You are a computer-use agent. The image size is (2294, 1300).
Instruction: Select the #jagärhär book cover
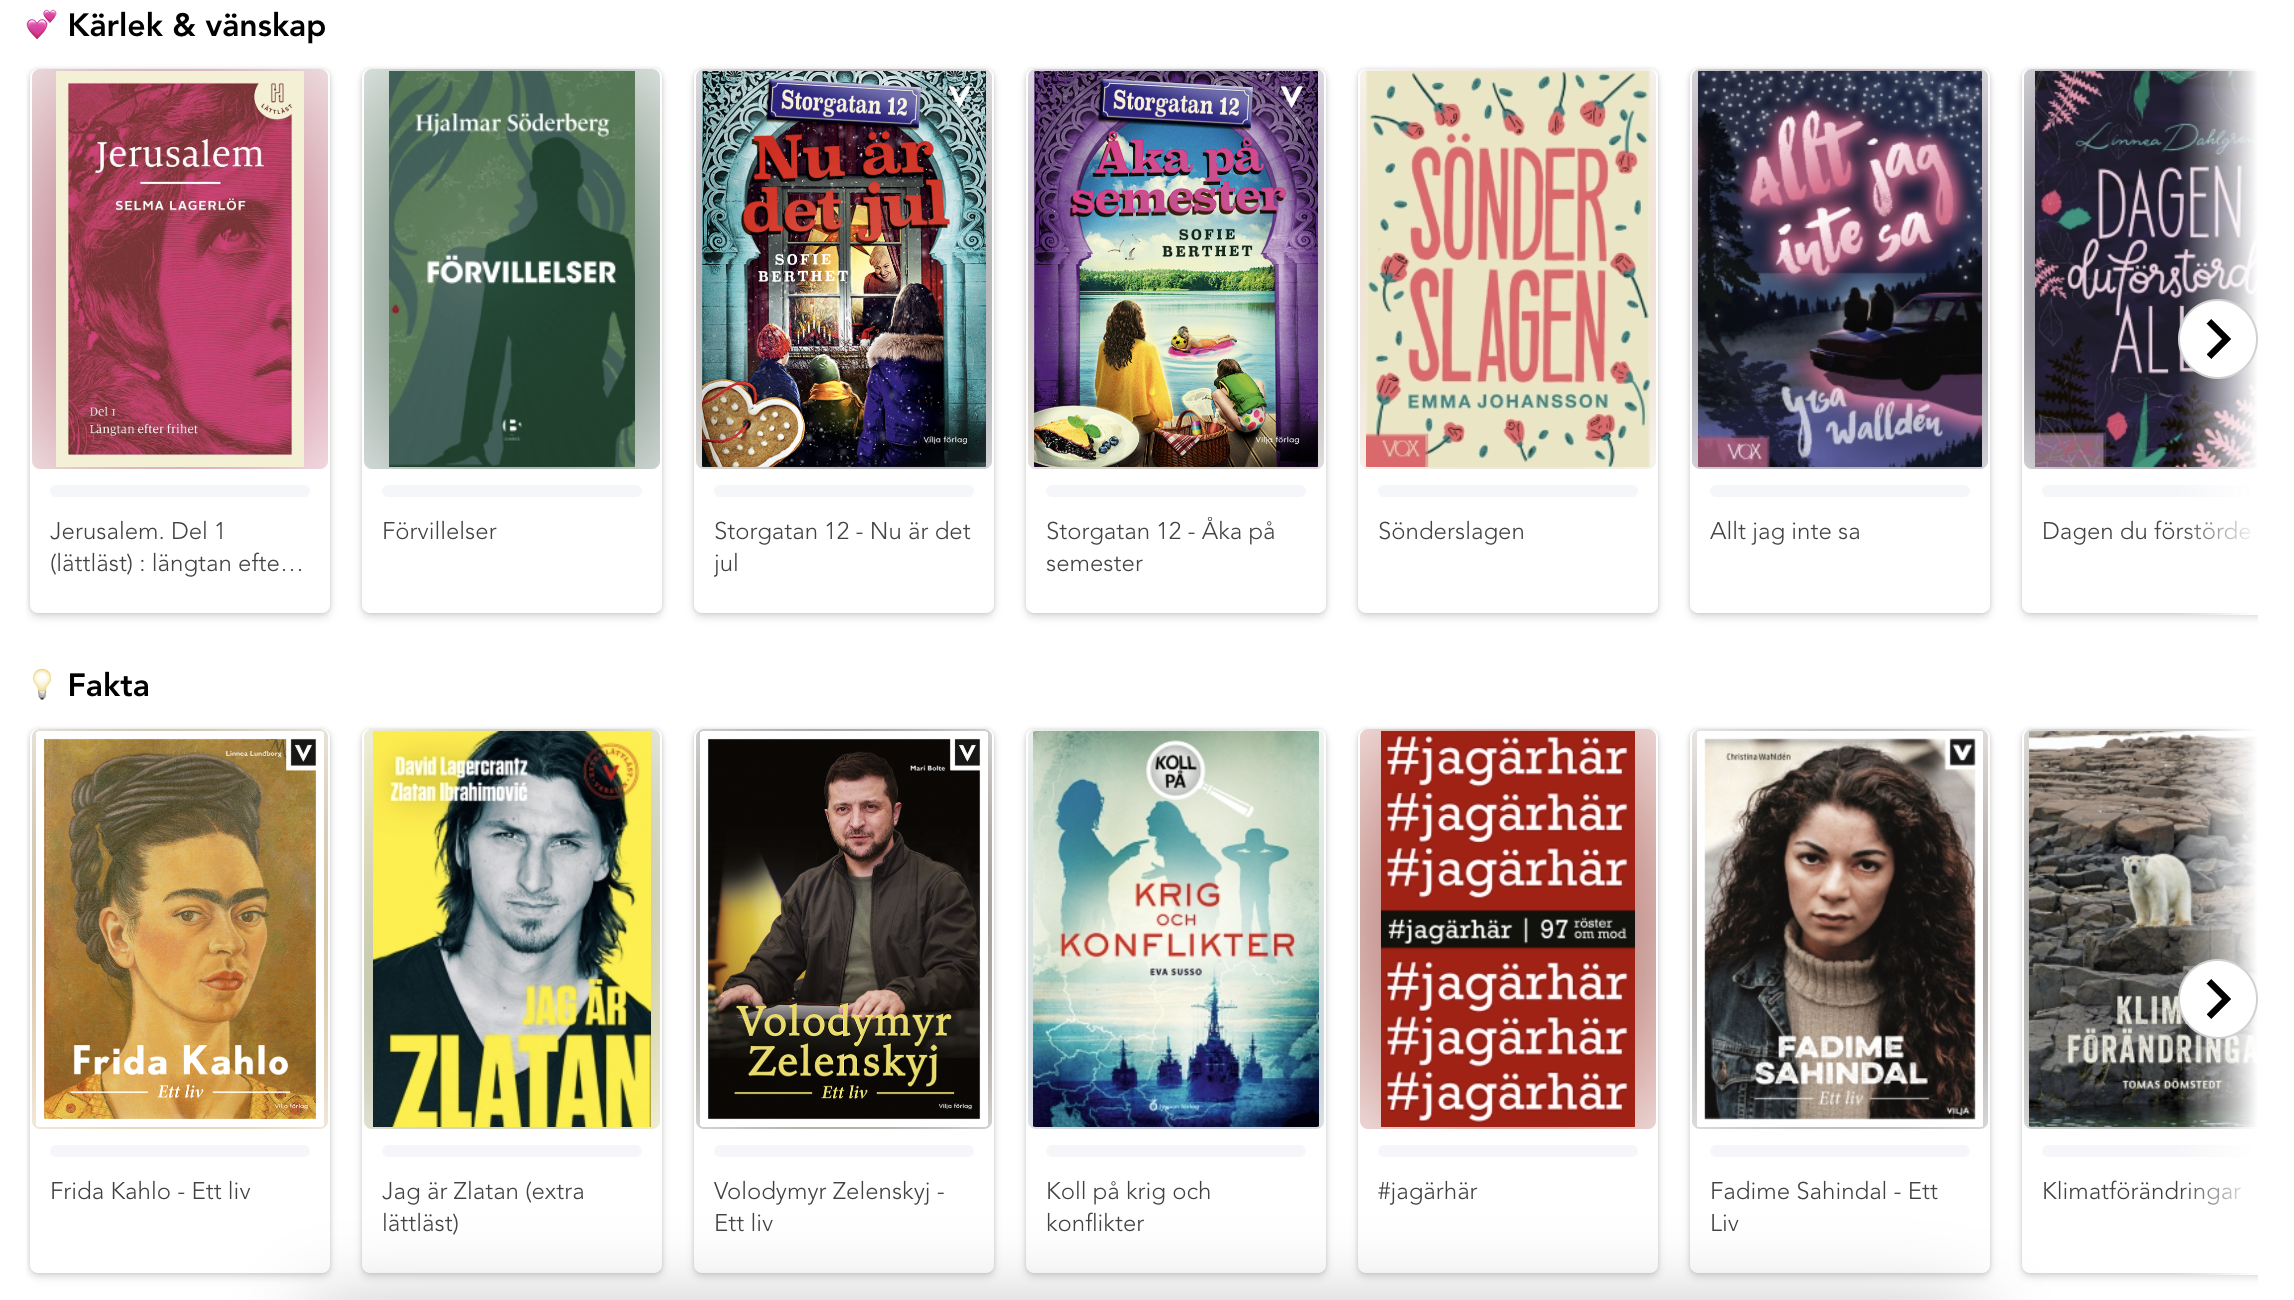[x=1508, y=929]
